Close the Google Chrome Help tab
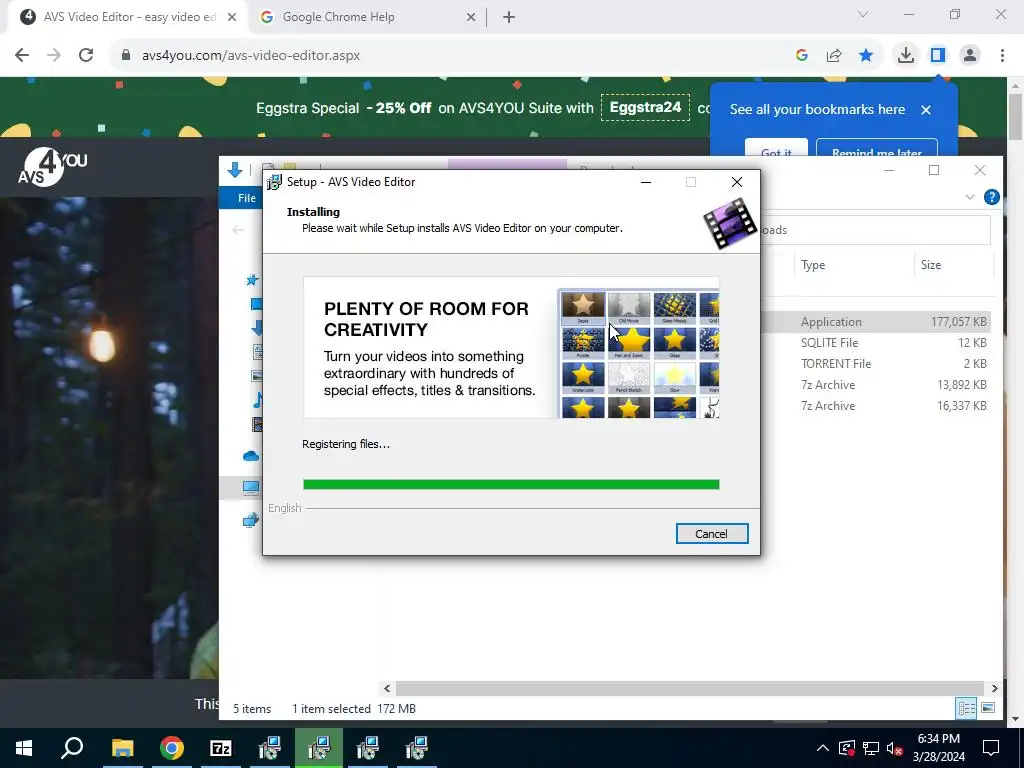Viewport: 1024px width, 768px height. coord(471,18)
